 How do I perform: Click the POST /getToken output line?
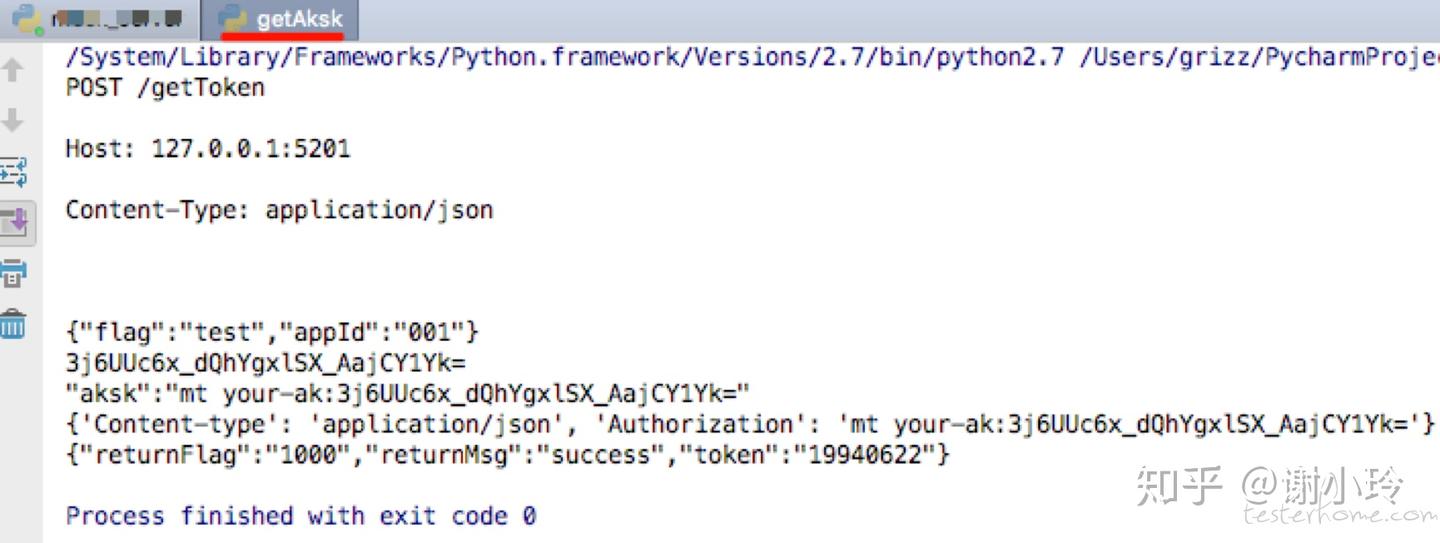tap(165, 88)
